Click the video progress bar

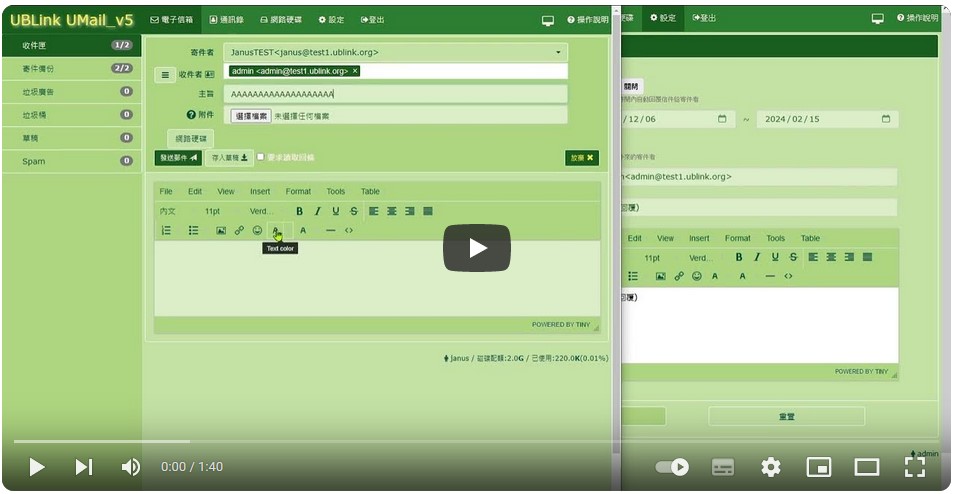pyautogui.click(x=400, y=441)
